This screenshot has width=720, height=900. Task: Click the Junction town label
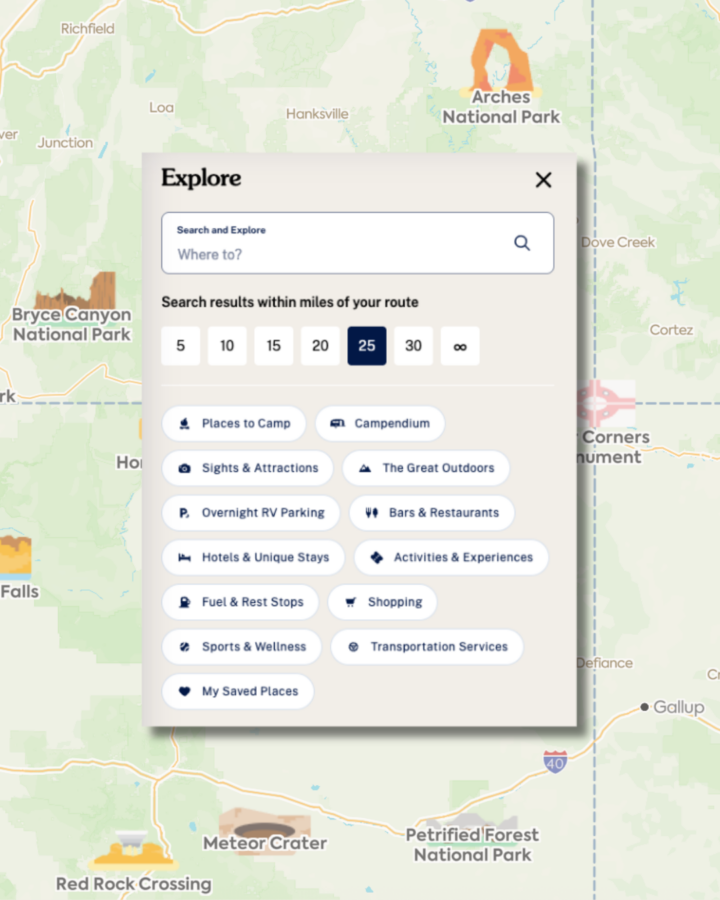tap(65, 143)
